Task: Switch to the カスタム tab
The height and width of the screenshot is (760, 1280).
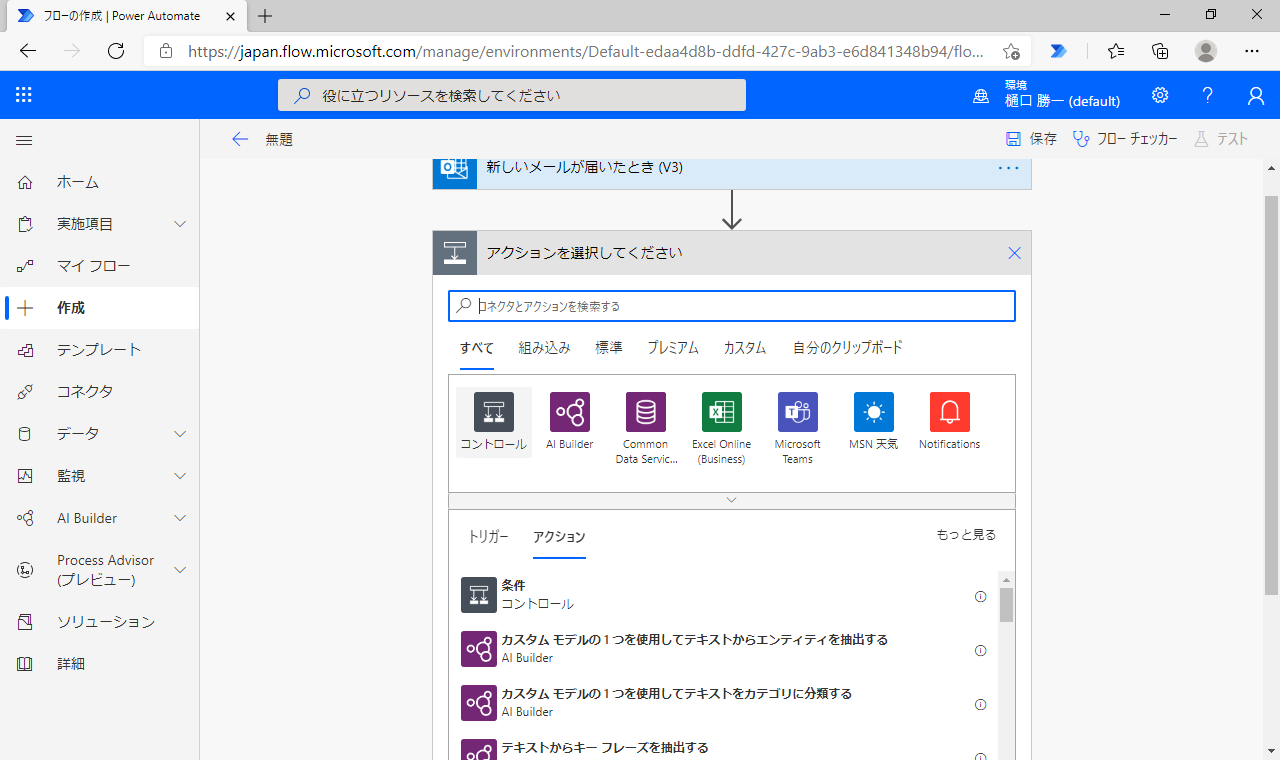Action: click(745, 348)
